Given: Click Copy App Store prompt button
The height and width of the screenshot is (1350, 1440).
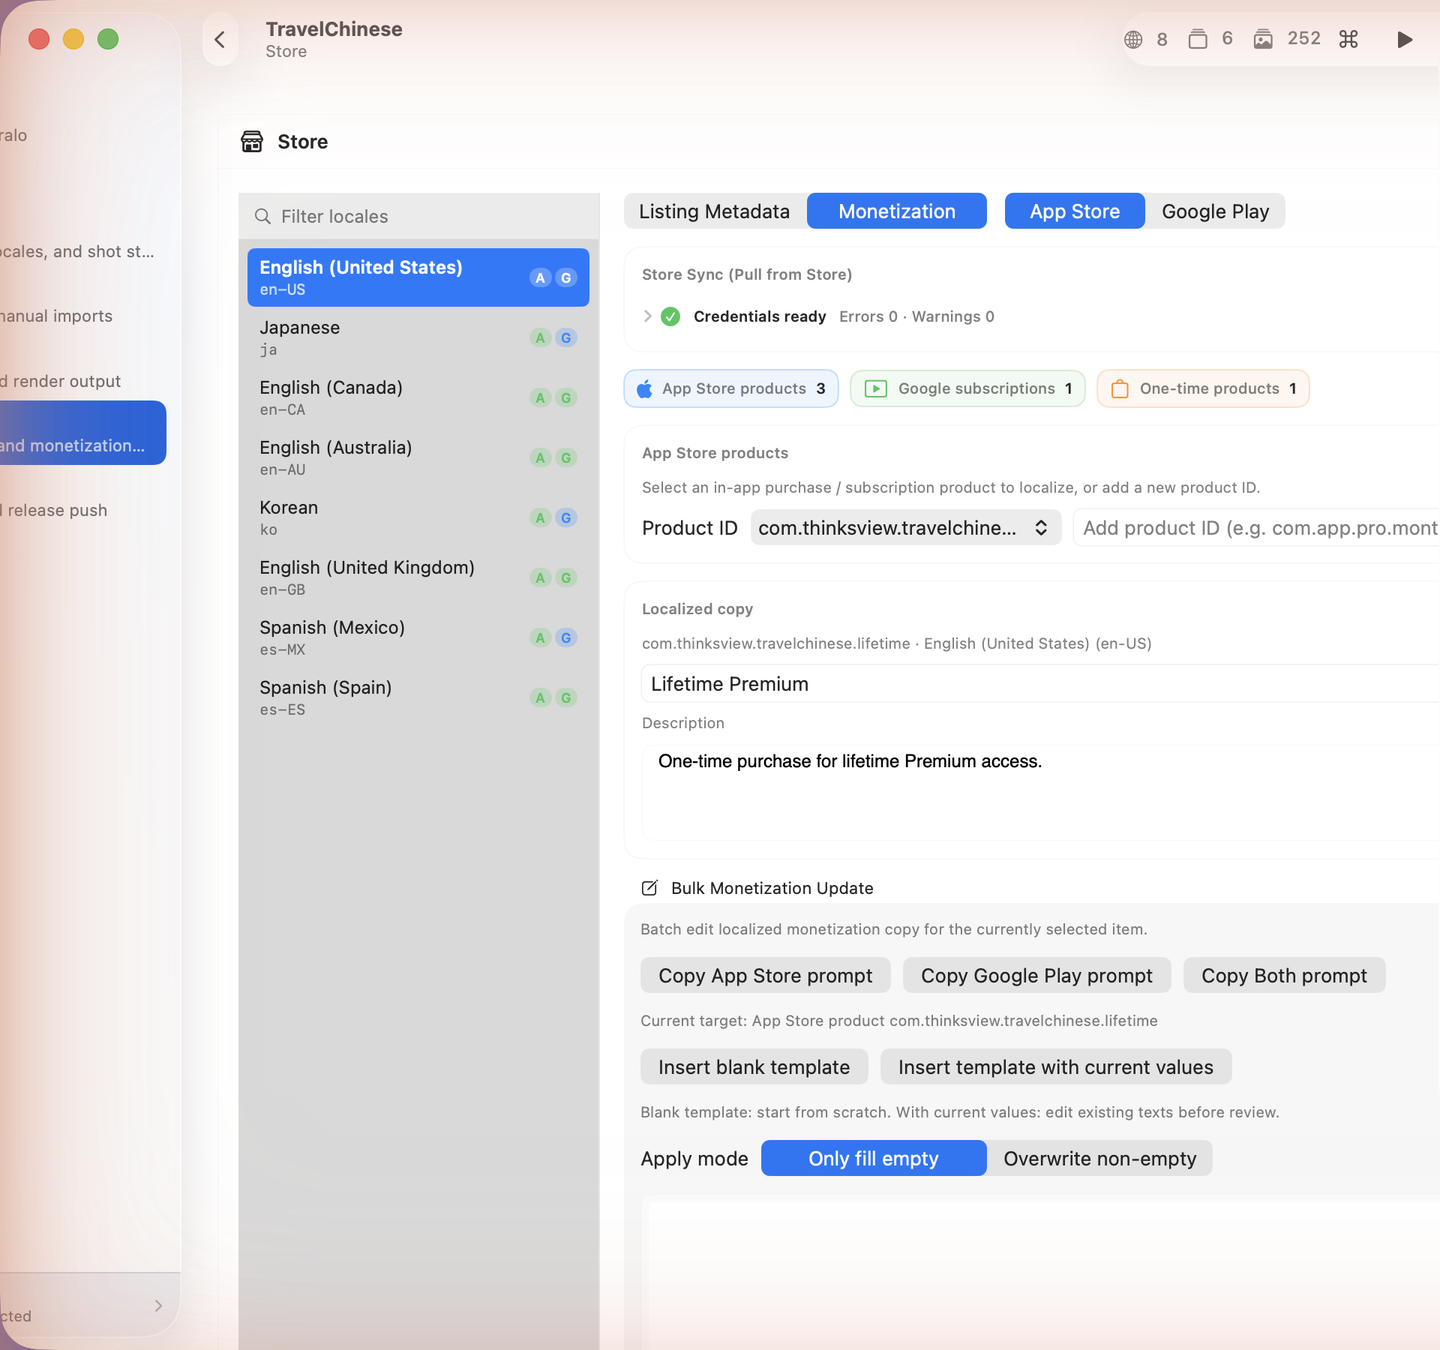Looking at the screenshot, I should point(765,975).
